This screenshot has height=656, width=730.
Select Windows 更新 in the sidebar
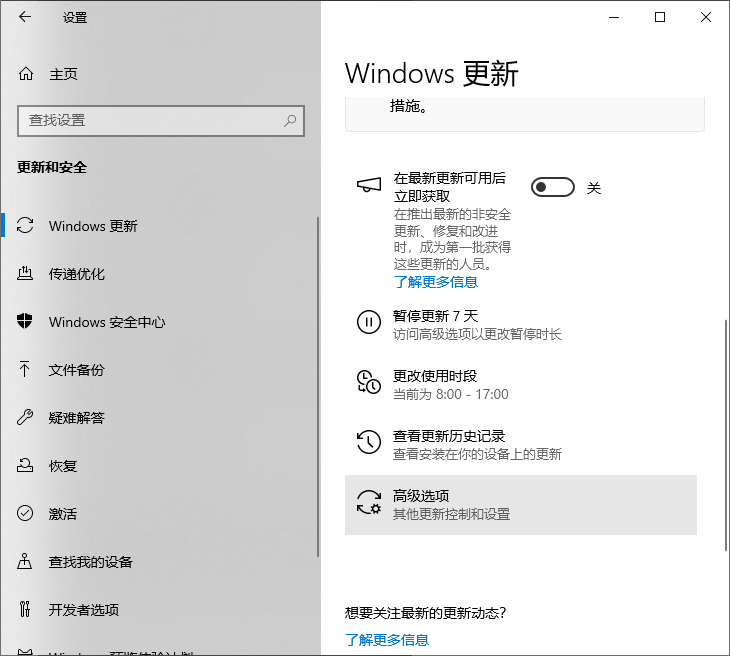pos(93,226)
